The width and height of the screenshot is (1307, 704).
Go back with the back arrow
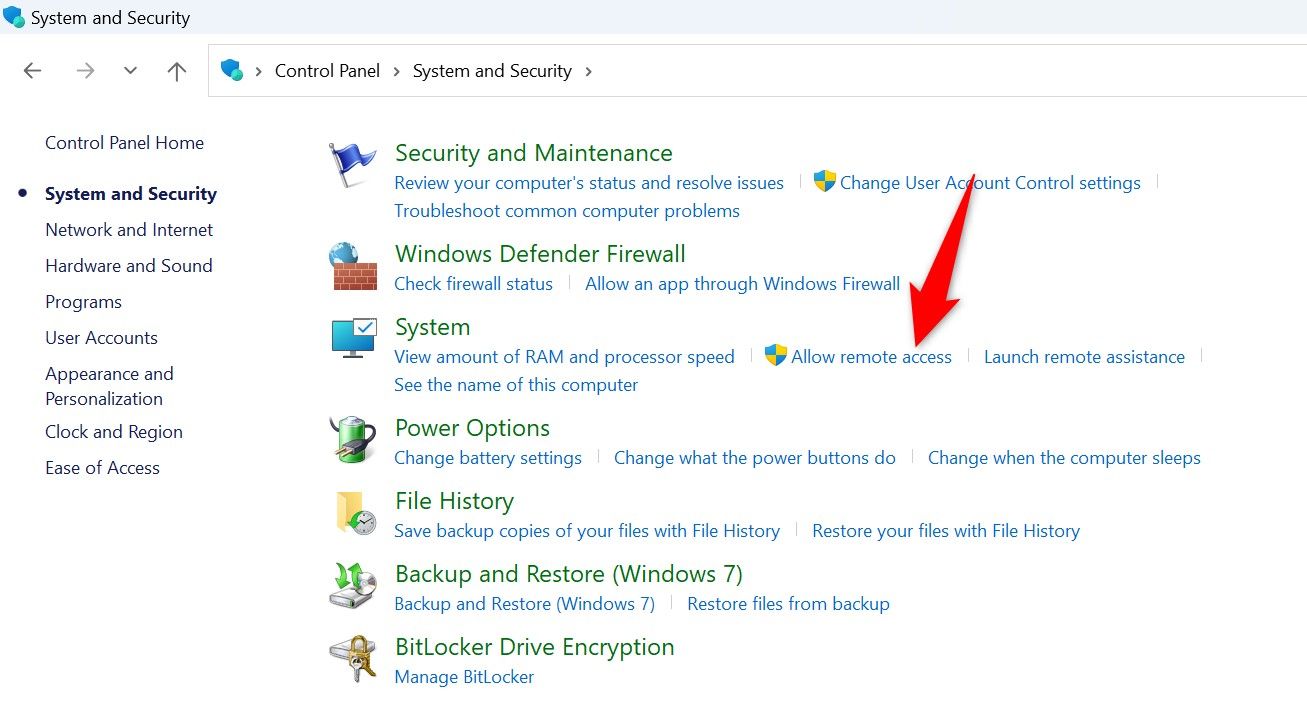[x=33, y=71]
